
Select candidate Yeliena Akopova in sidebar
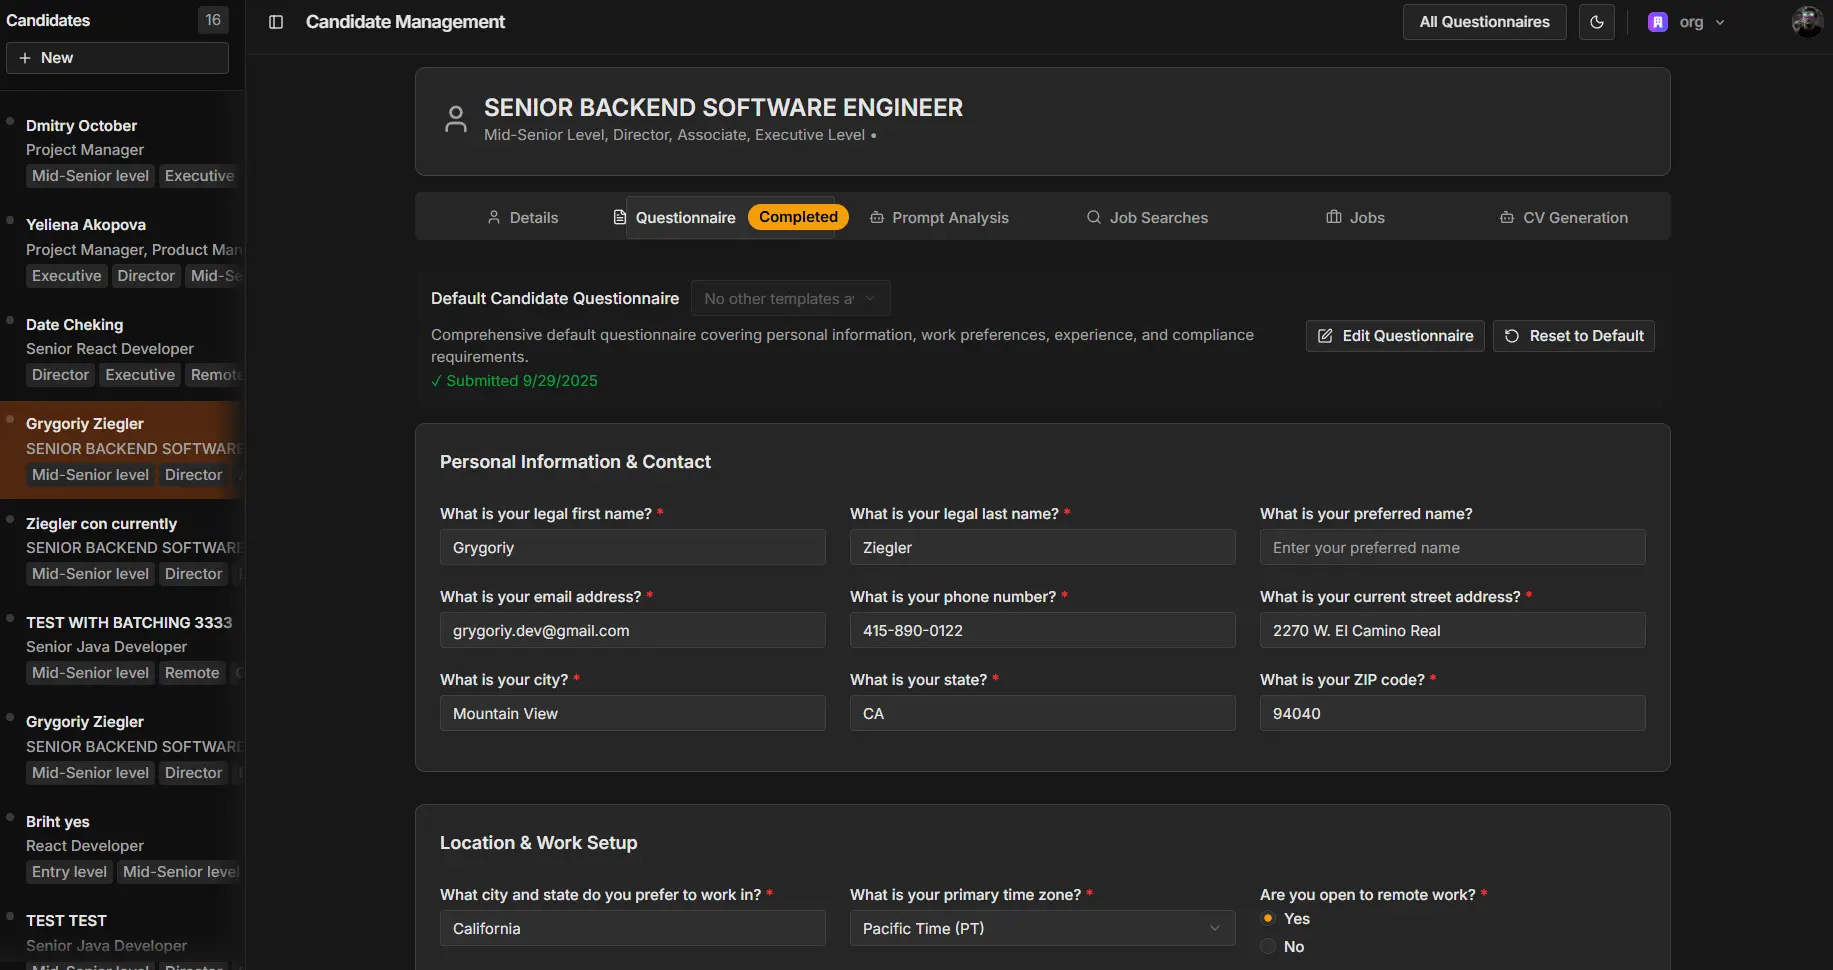click(x=86, y=225)
